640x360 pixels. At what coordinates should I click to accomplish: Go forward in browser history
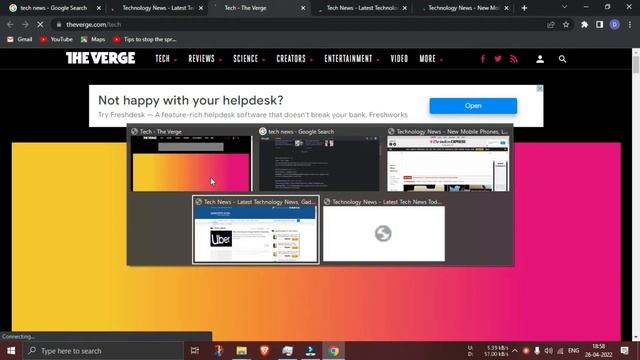click(25, 24)
